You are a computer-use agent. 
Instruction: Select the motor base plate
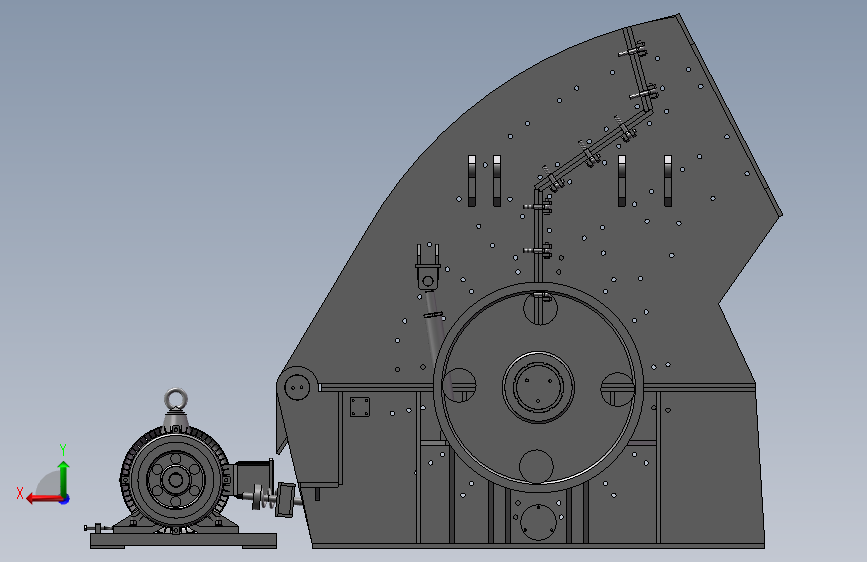tap(183, 540)
